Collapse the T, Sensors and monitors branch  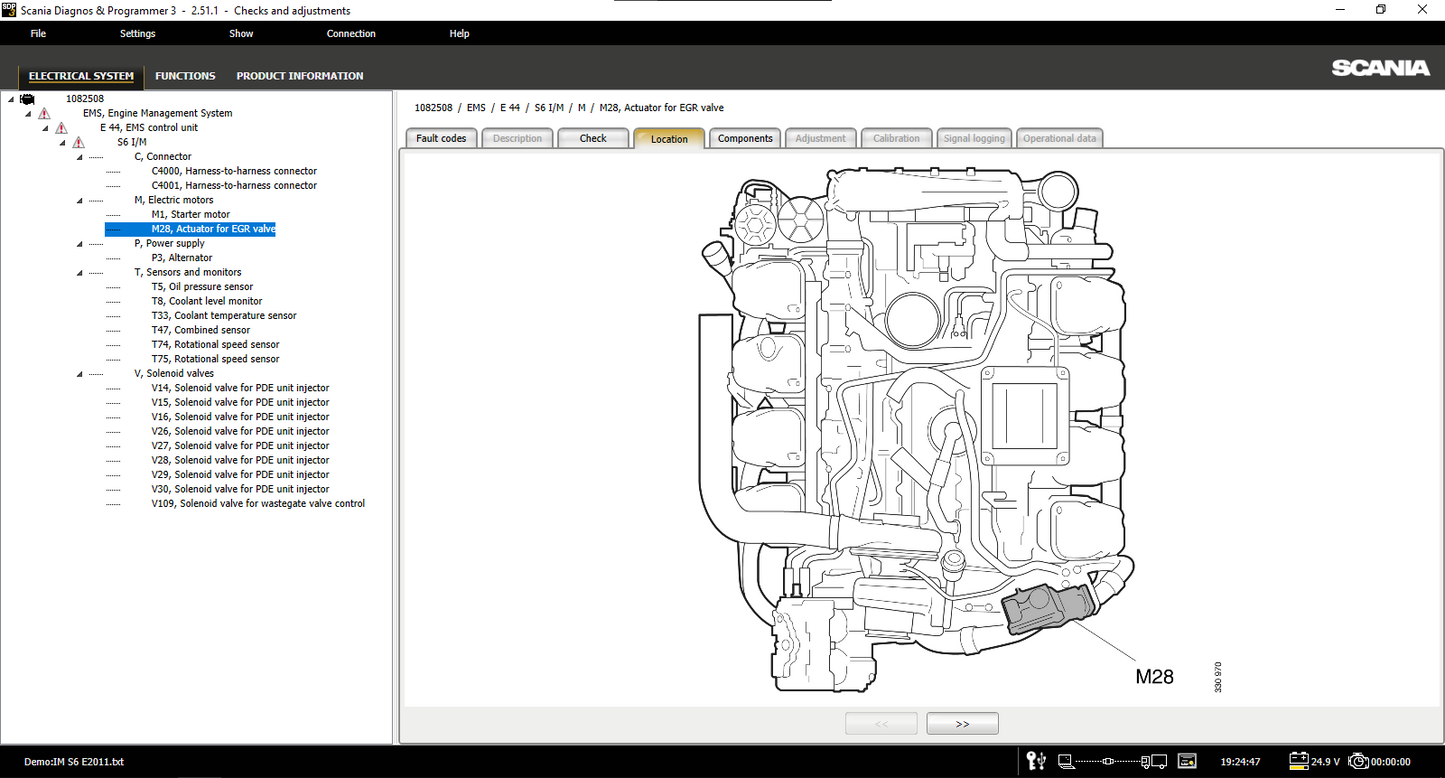(80, 273)
